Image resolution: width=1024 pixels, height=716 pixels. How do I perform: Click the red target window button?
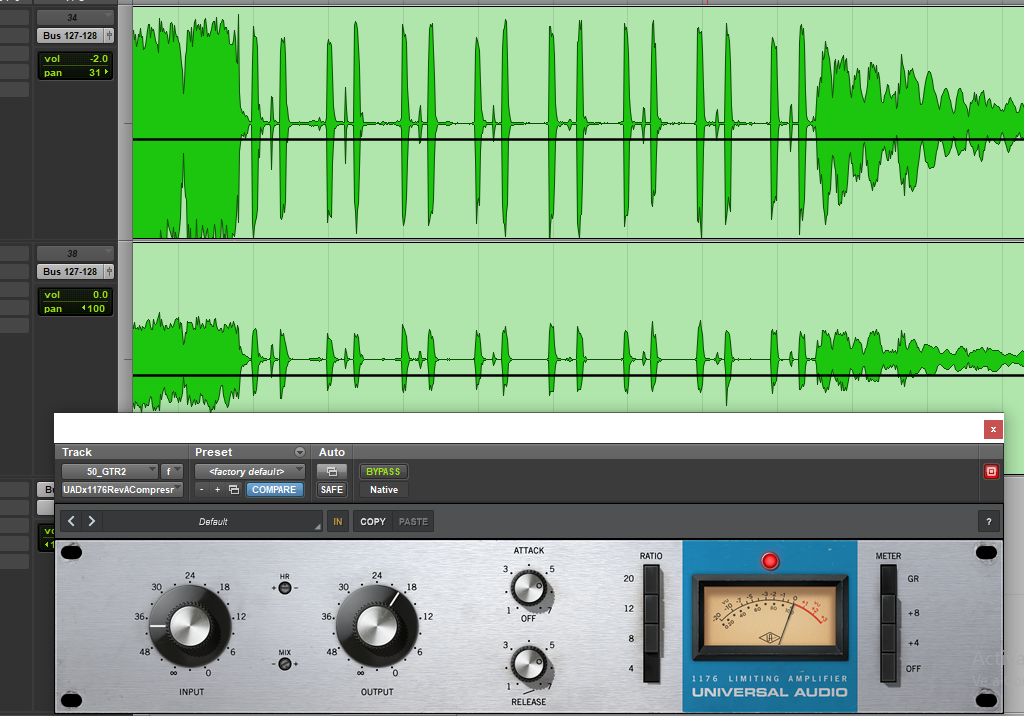(x=991, y=472)
